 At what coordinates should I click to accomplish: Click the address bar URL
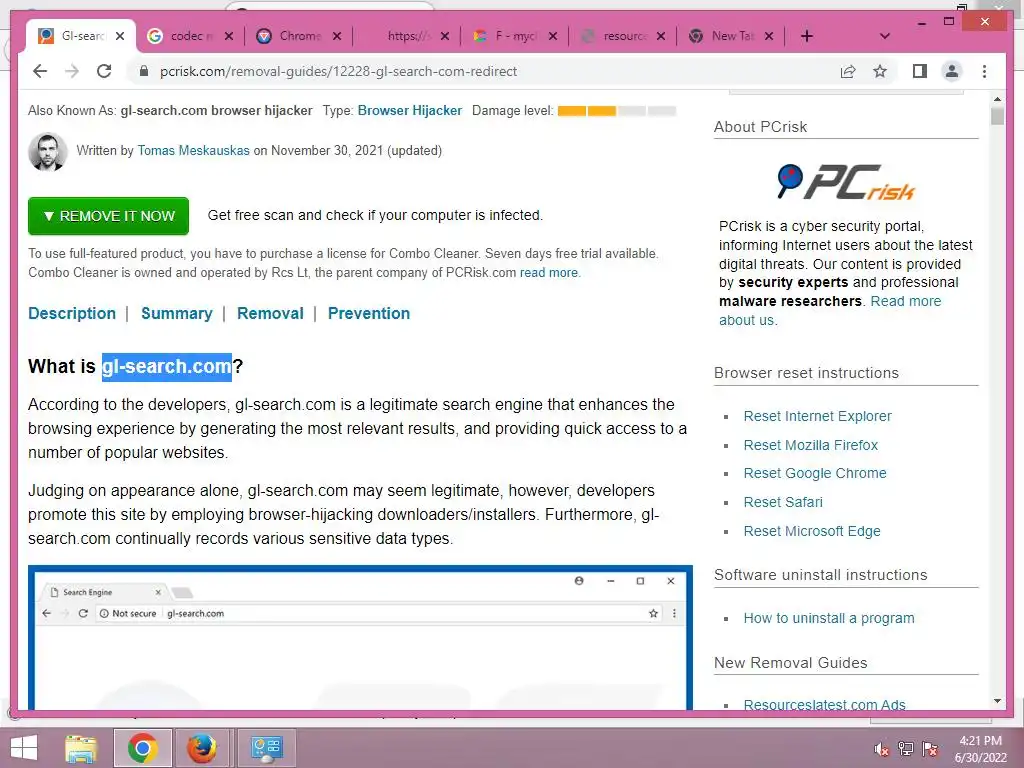[x=338, y=71]
